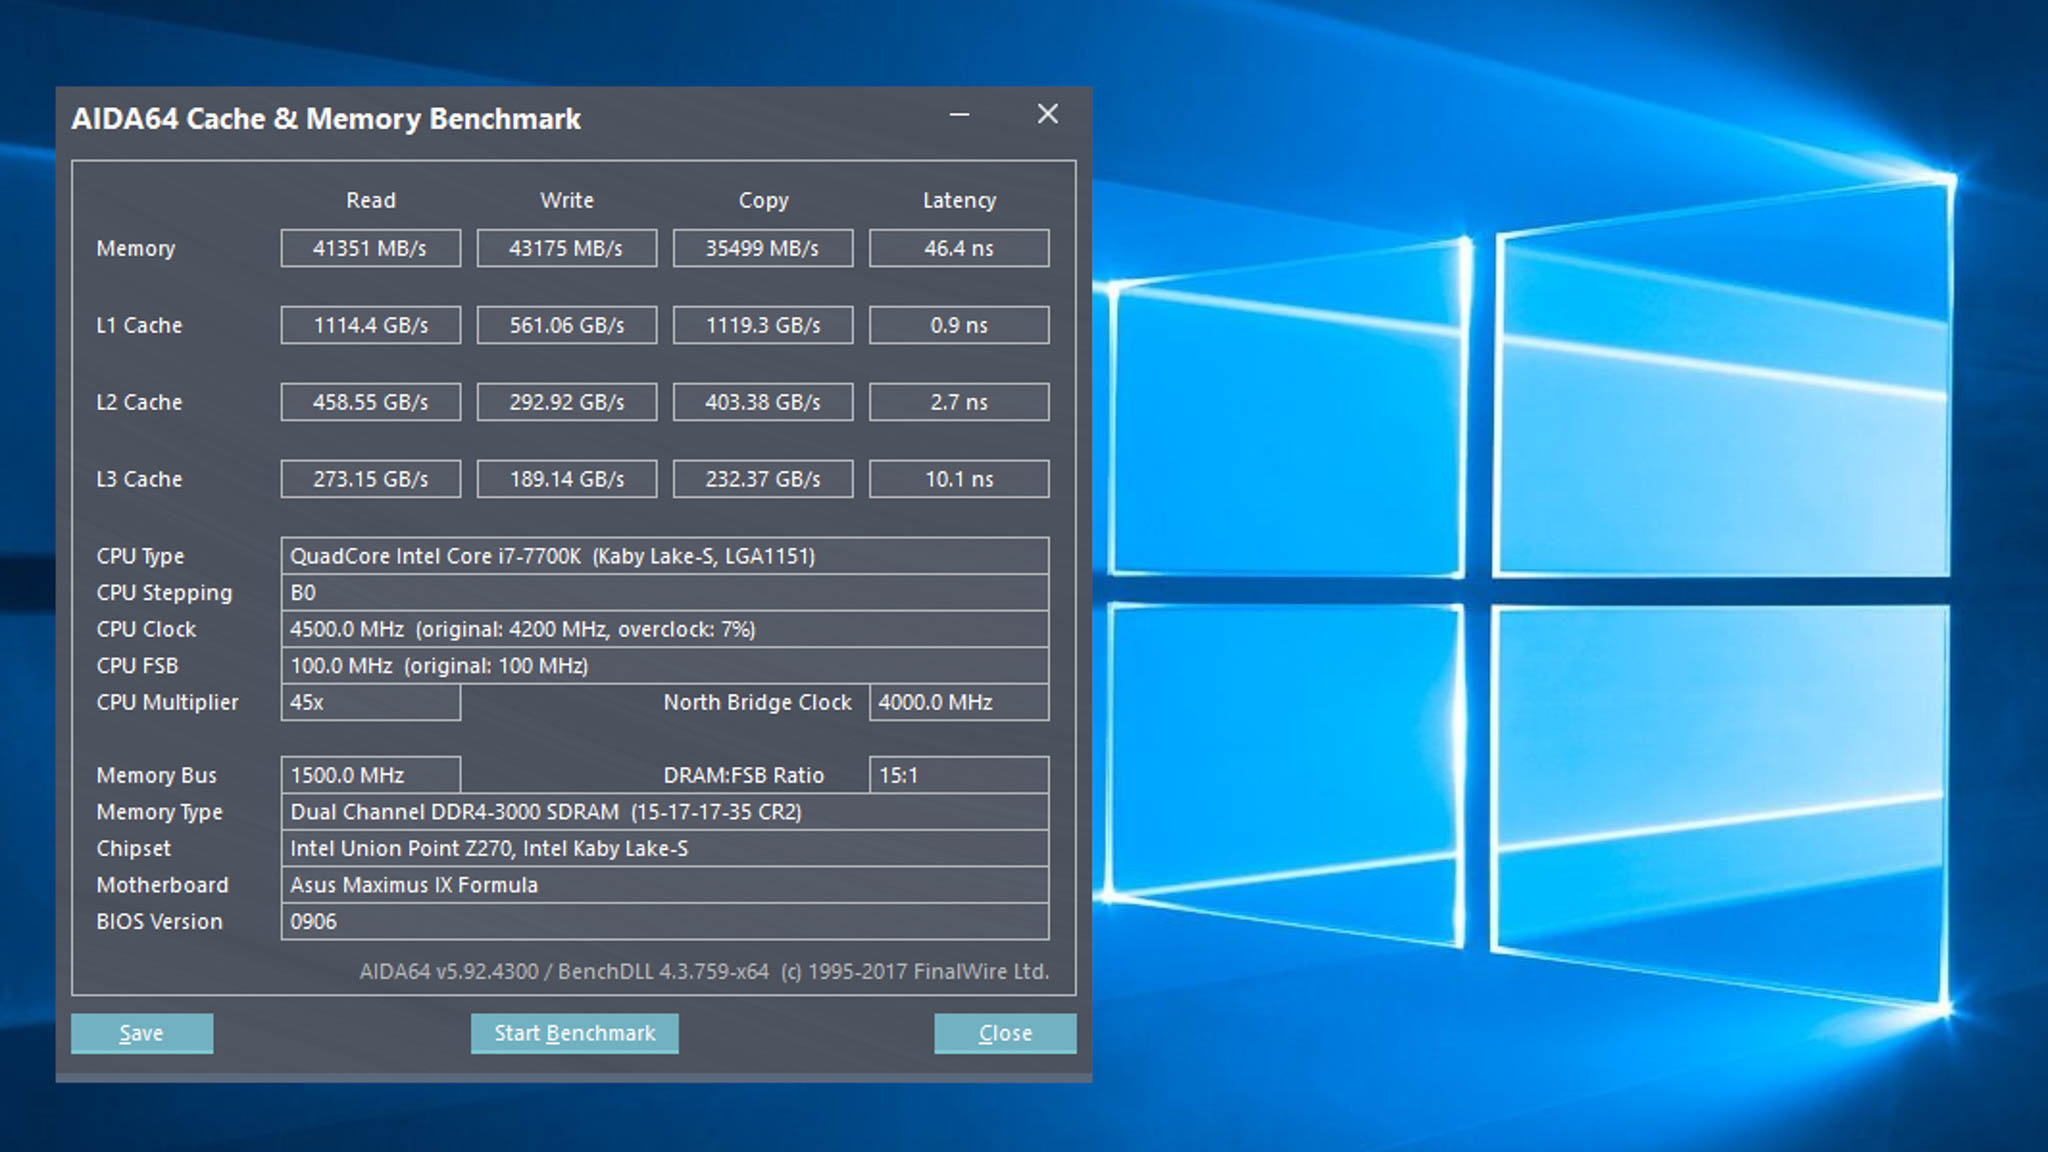Click the Close button at bottom

tap(1005, 1033)
